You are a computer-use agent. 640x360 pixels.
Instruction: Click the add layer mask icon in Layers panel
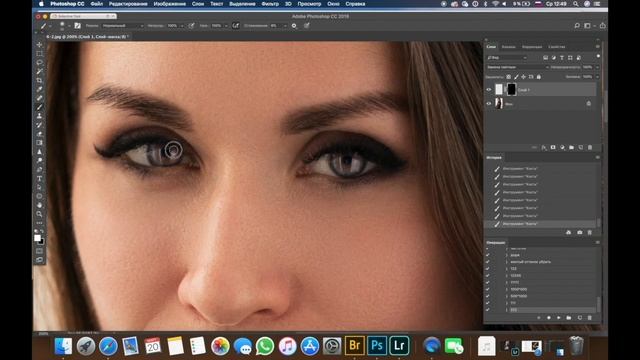pos(553,147)
